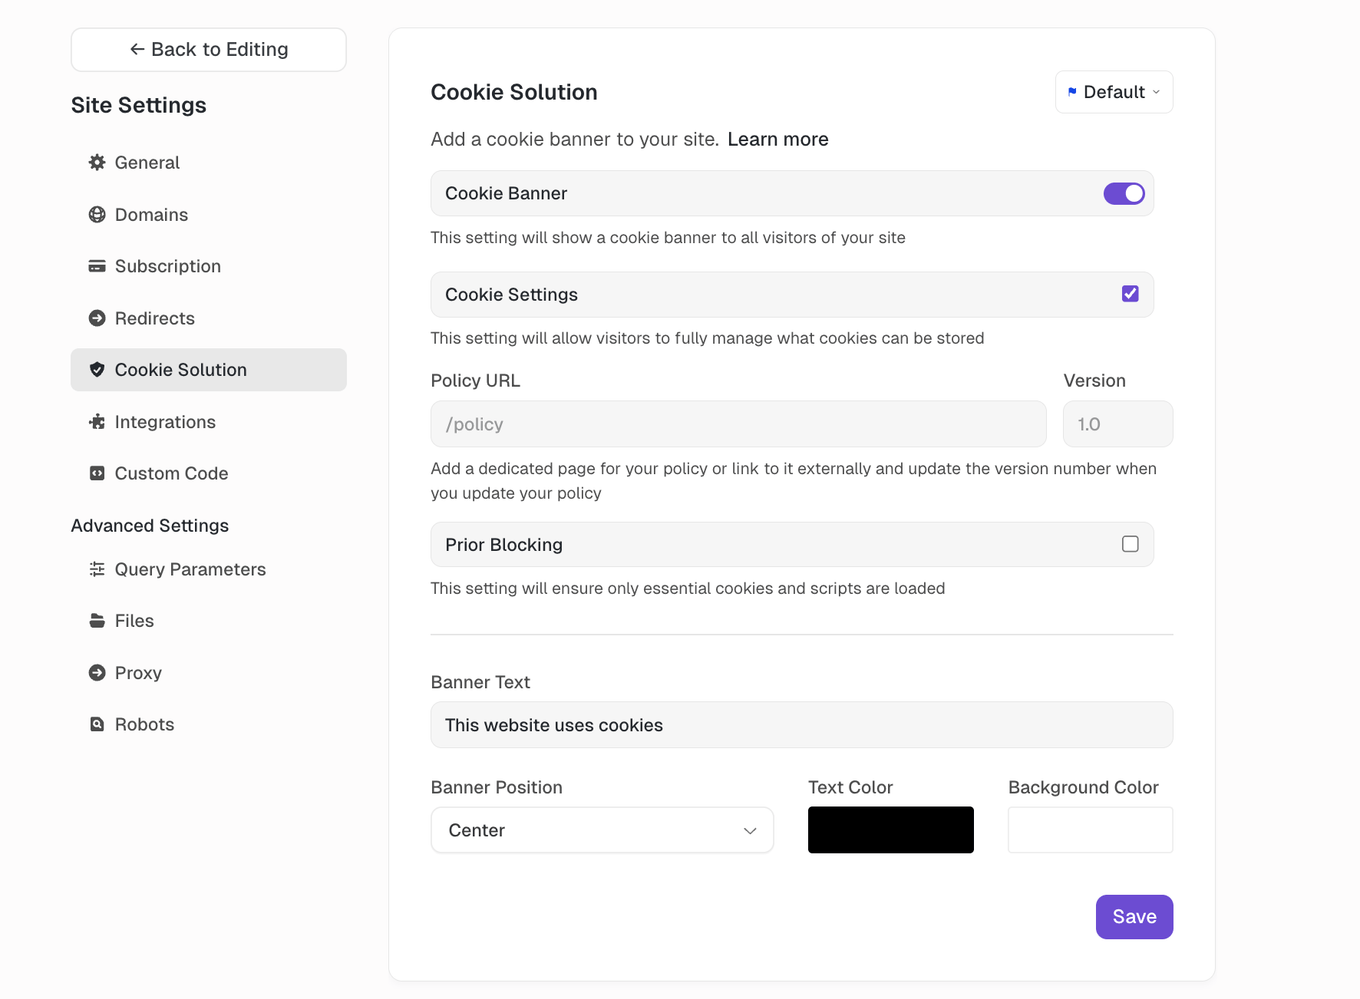The height and width of the screenshot is (999, 1360).
Task: Uncheck the Cookie Settings checkbox
Action: (x=1130, y=294)
